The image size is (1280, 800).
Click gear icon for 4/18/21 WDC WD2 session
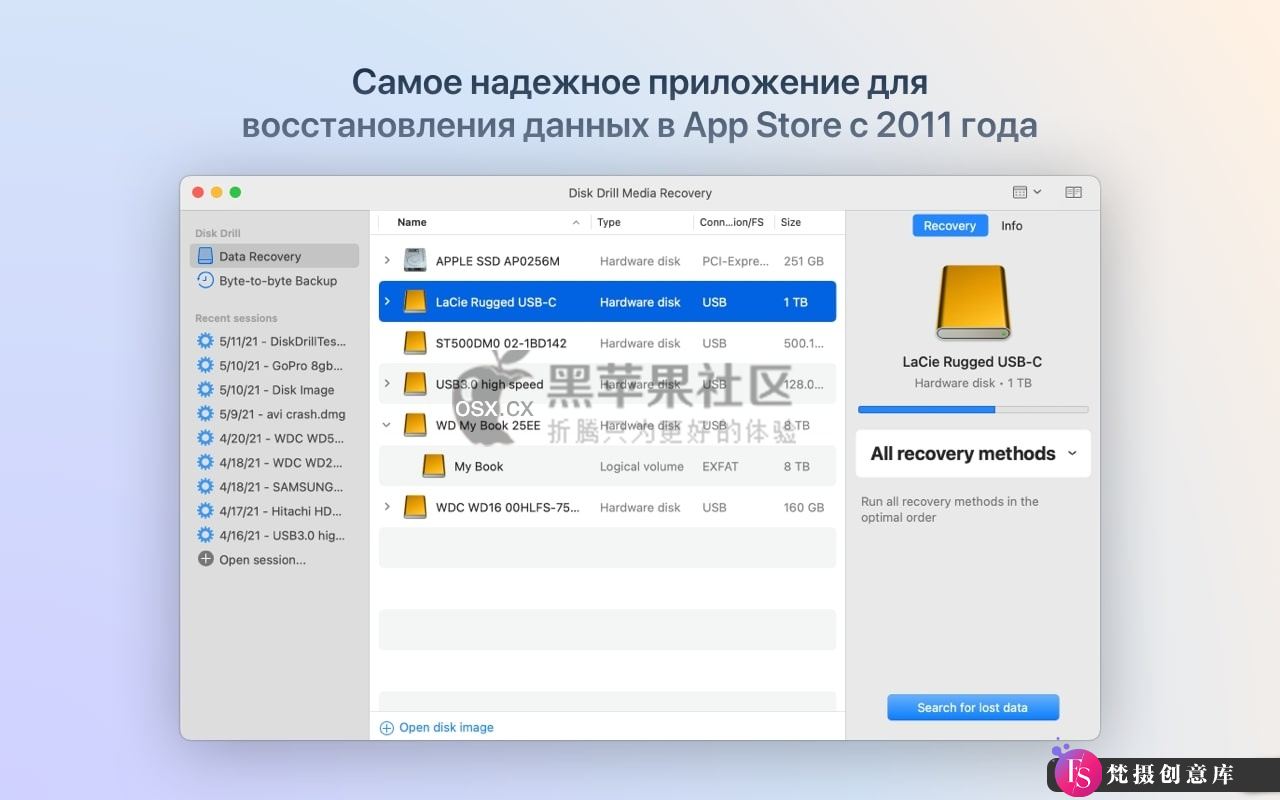205,462
